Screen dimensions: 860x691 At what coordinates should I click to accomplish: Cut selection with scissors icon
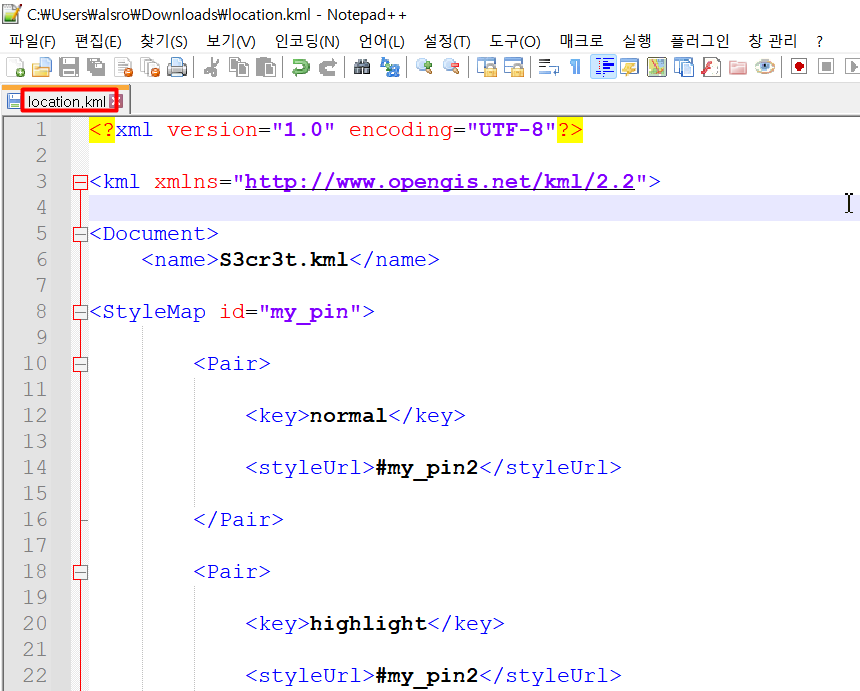[x=211, y=67]
